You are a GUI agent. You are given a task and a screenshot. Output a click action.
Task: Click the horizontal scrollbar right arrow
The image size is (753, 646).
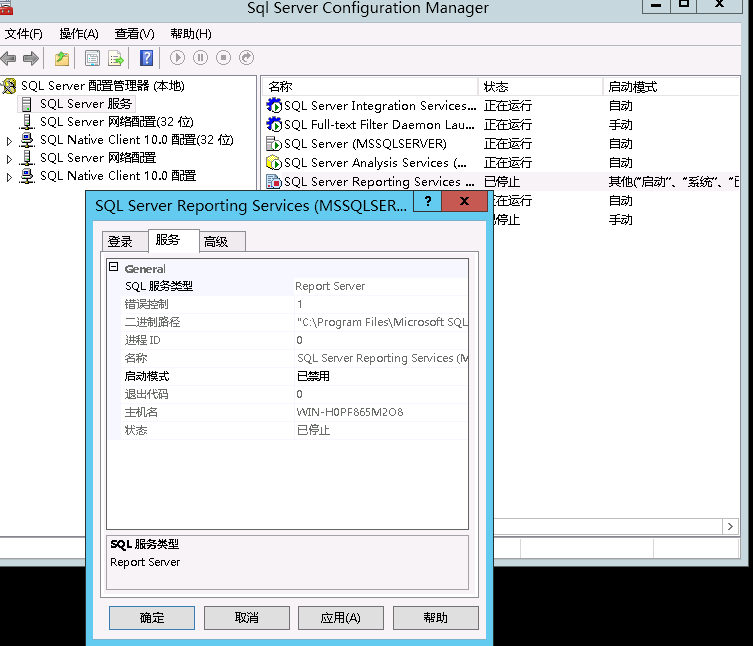[x=730, y=526]
